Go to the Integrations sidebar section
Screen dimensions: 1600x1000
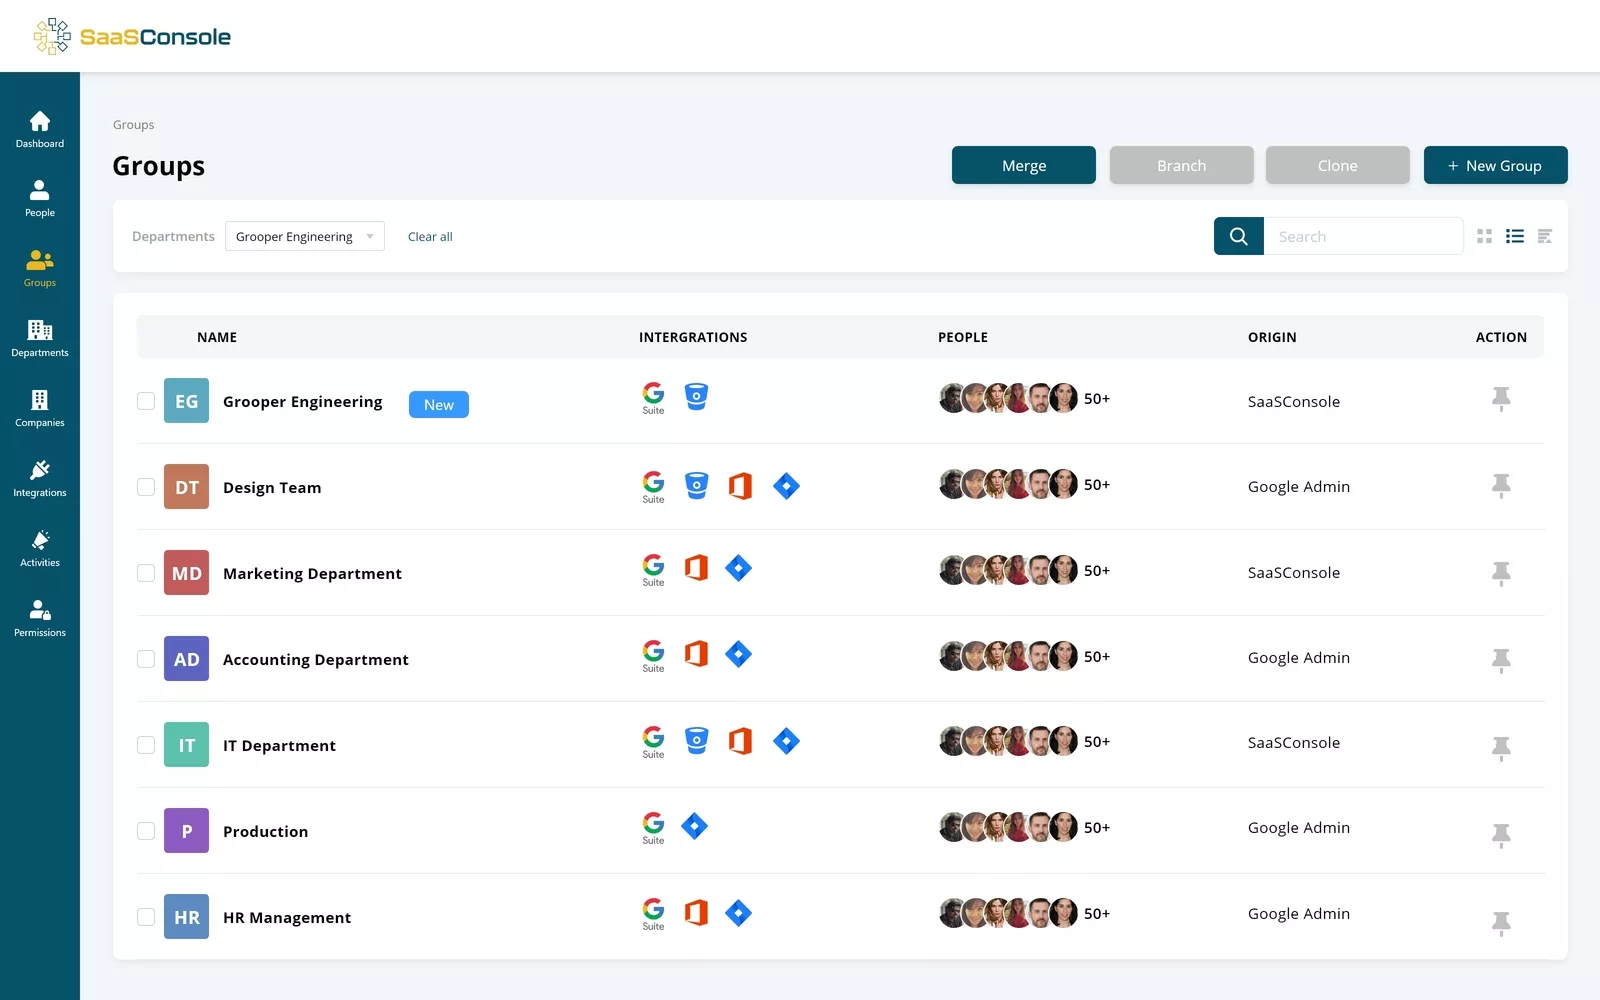[x=40, y=478]
